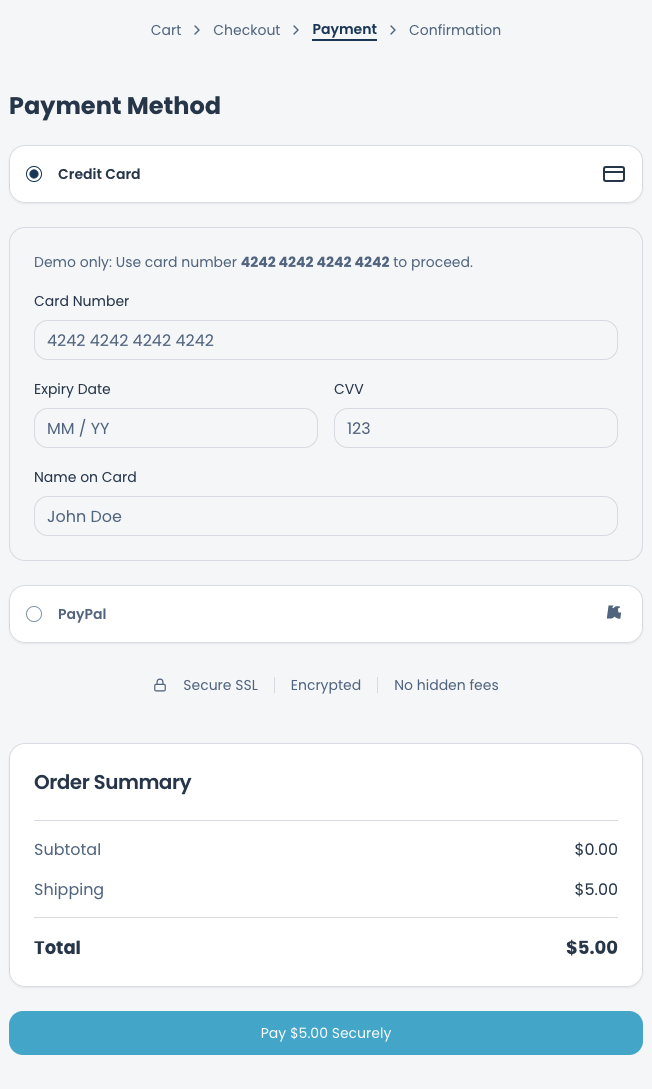This screenshot has width=652, height=1089.
Task: Click the Order Summary Total amount
Action: coord(592,947)
